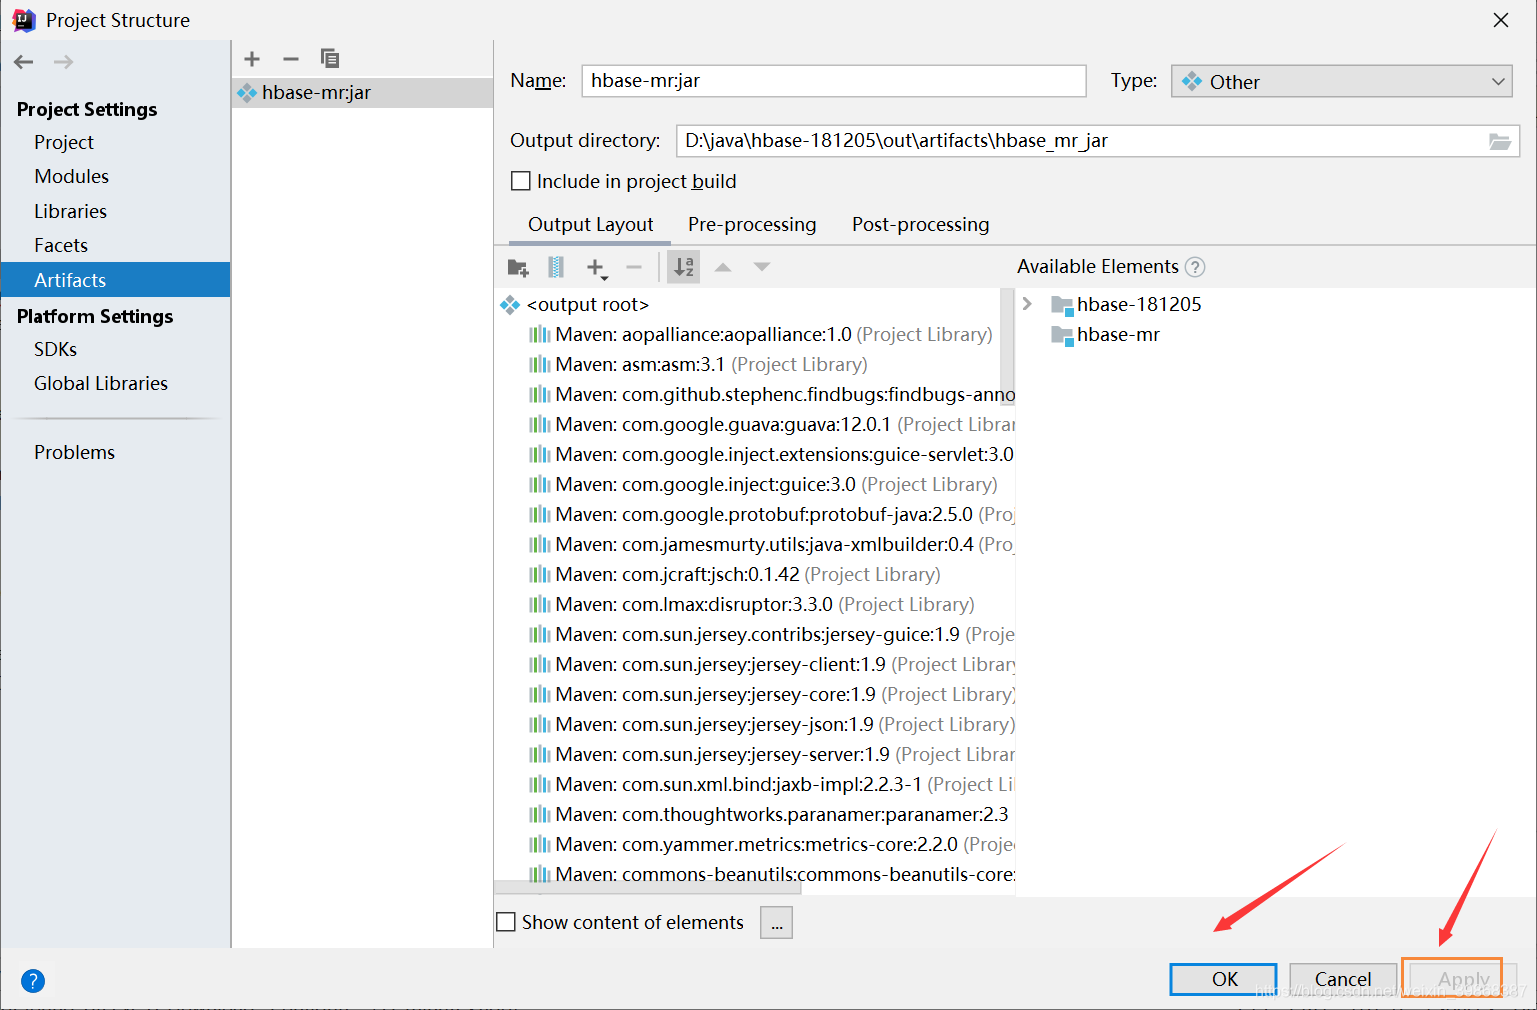This screenshot has height=1010, width=1537.
Task: Switch to Pre-processing tab
Action: pos(752,224)
